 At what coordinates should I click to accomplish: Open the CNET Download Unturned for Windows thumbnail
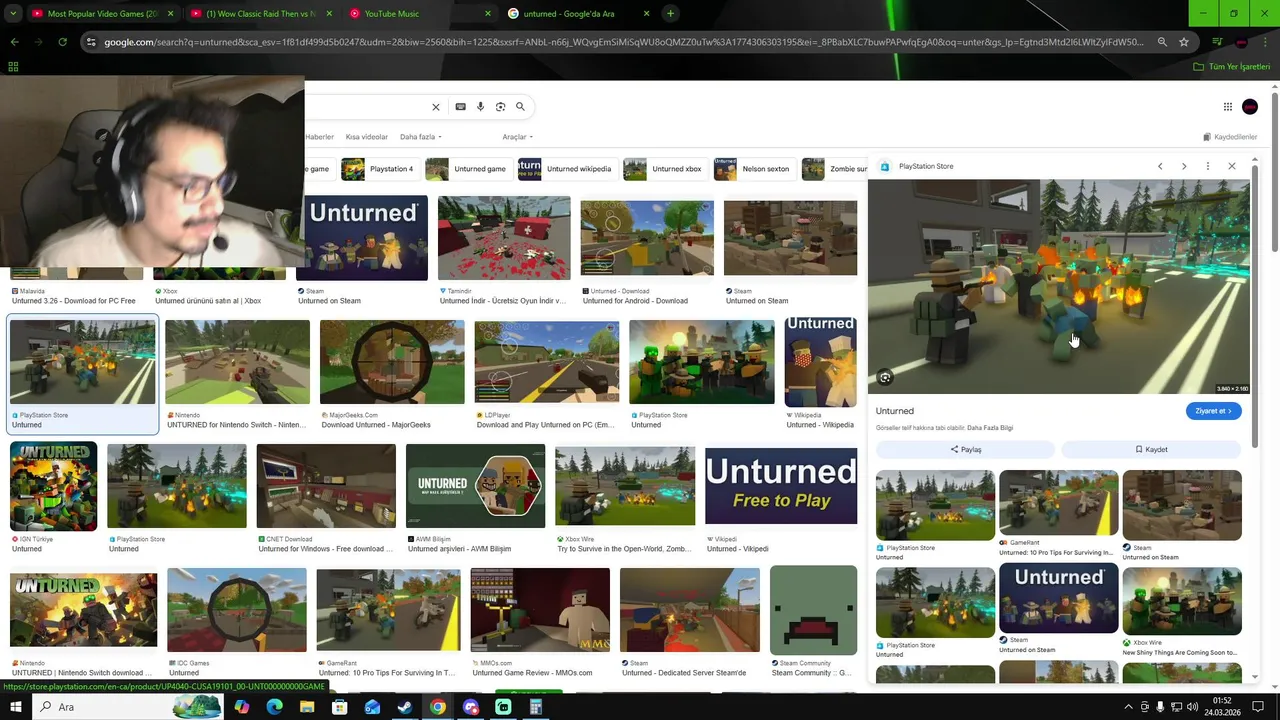click(x=326, y=486)
